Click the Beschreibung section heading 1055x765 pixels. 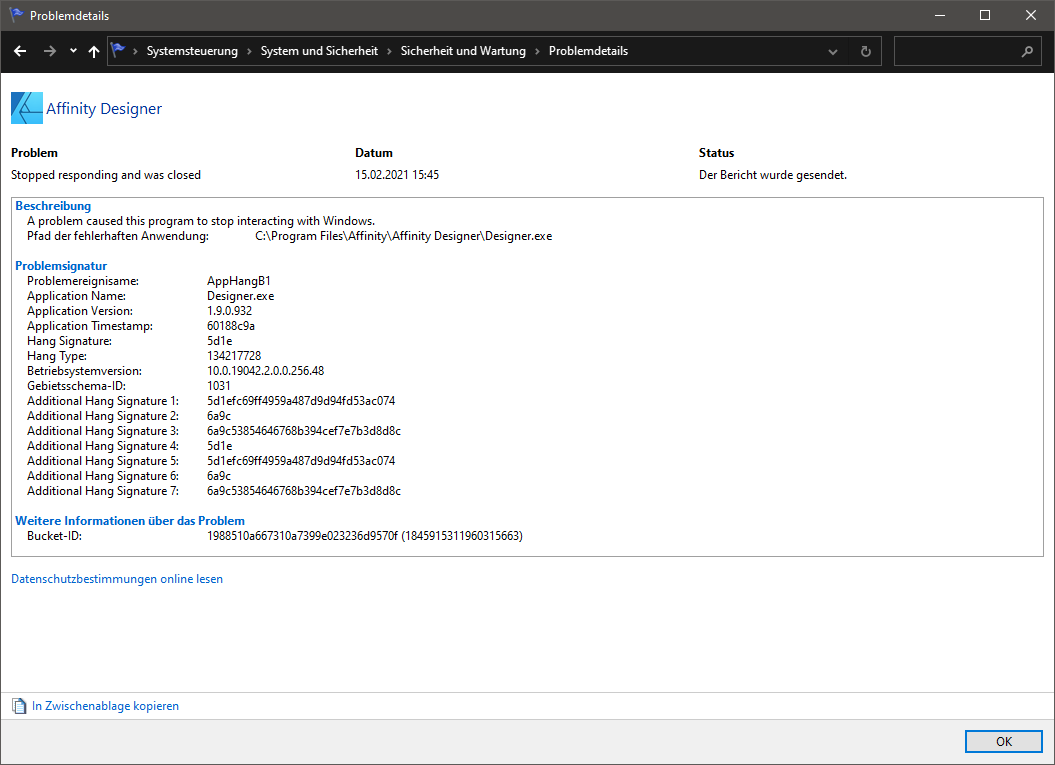[x=53, y=206]
